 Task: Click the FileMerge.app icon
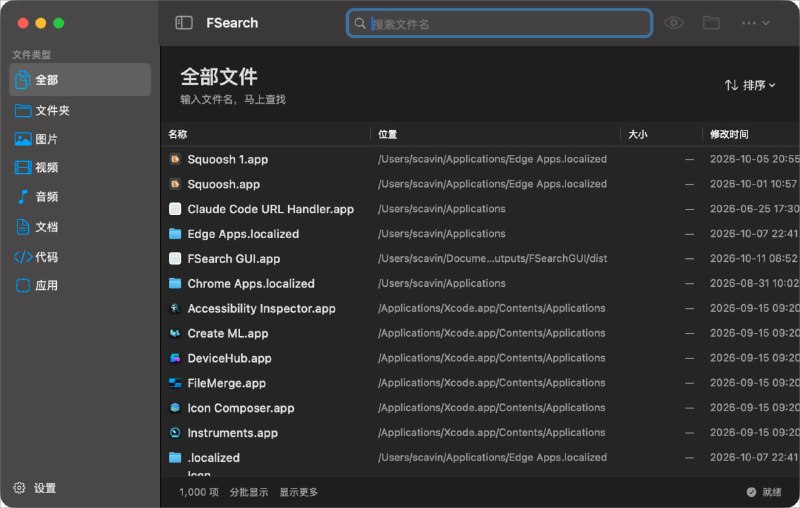[x=175, y=383]
